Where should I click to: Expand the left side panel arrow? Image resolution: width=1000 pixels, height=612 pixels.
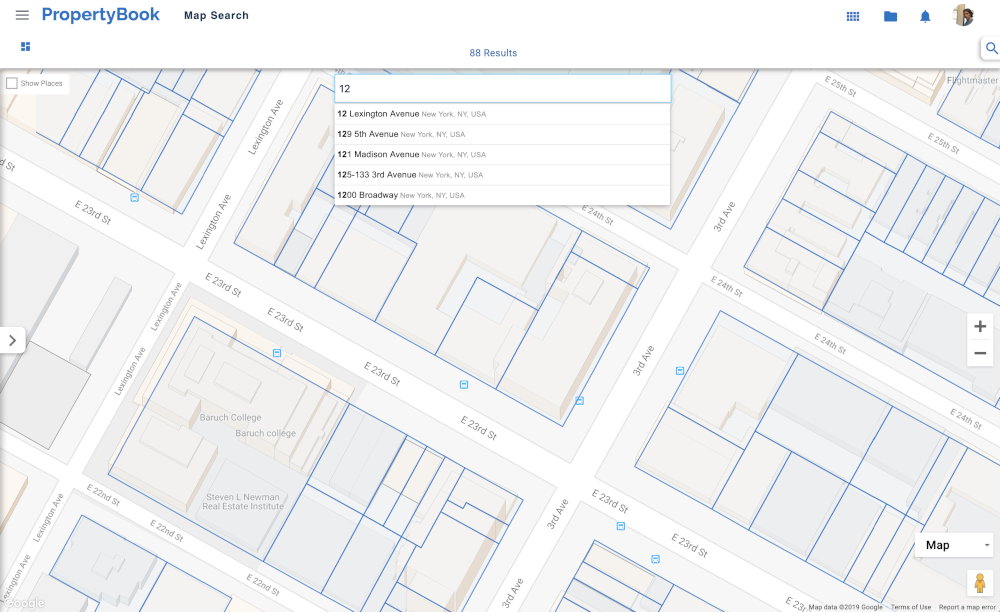pos(12,340)
